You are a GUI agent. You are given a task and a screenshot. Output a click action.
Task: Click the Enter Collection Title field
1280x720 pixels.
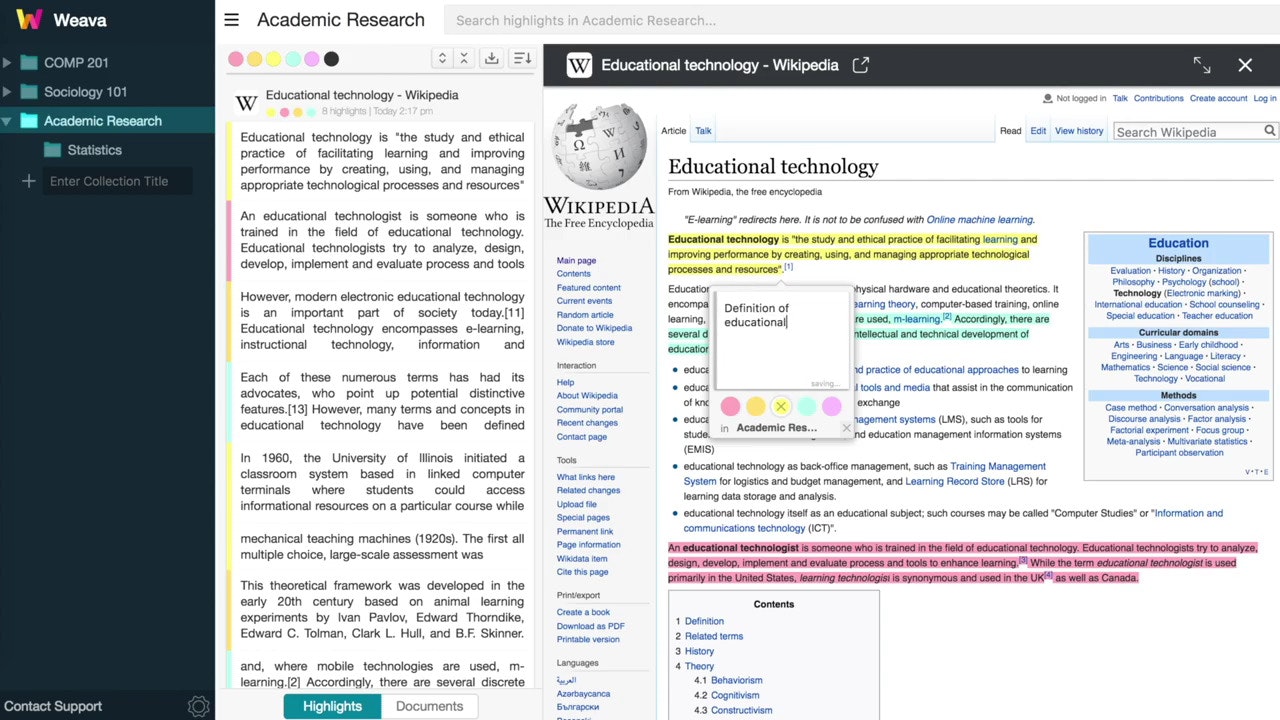(x=118, y=181)
